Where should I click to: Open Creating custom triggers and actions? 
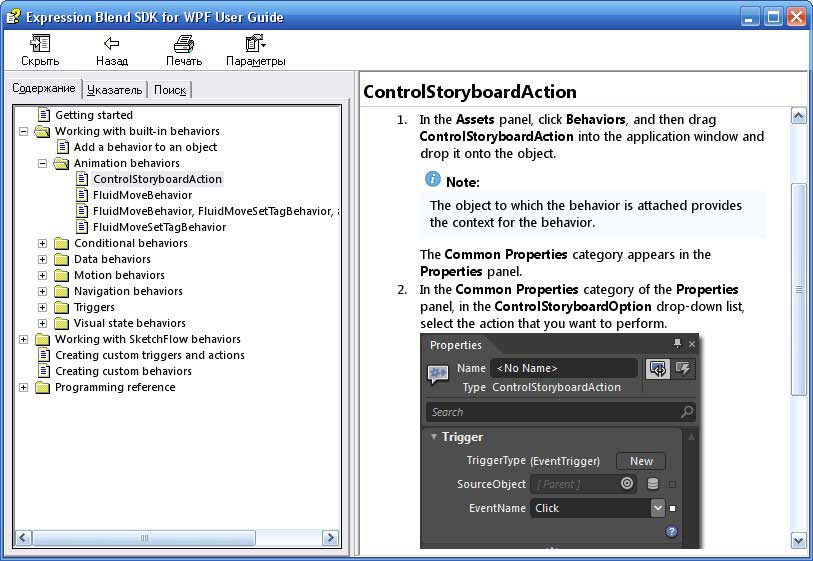coord(150,355)
